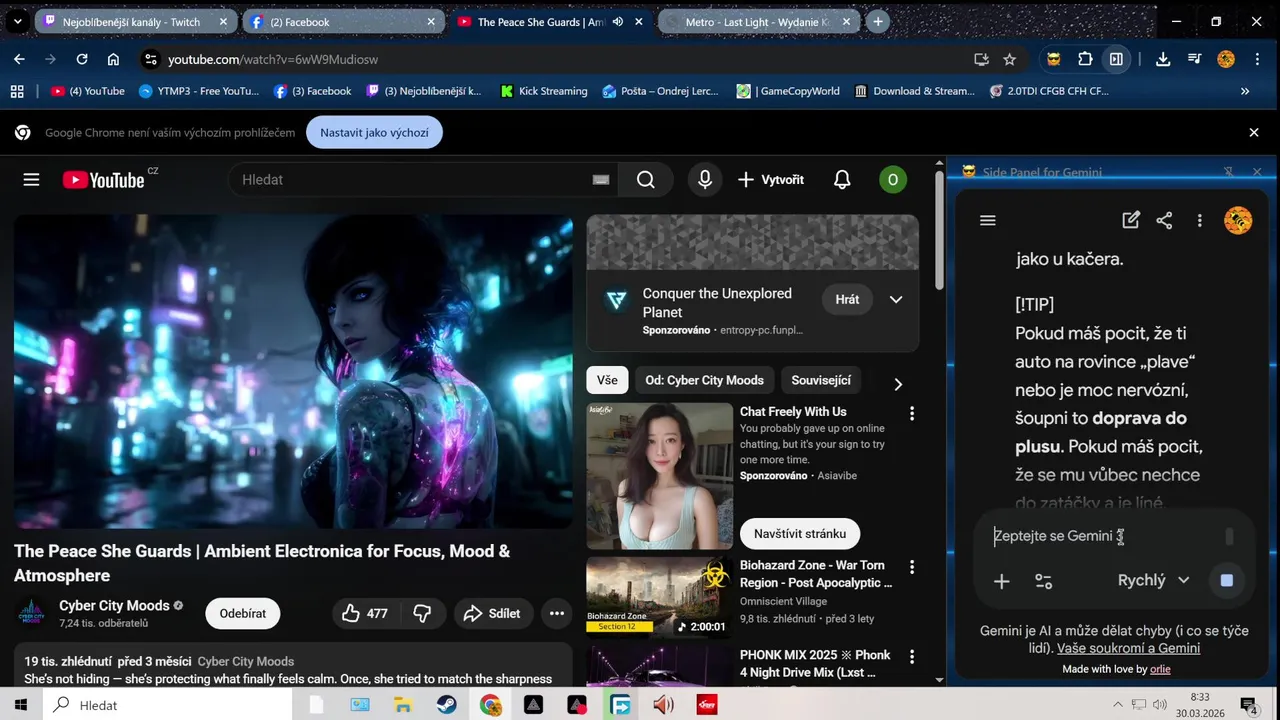Share the Gemini conversation
The height and width of the screenshot is (720, 1280).
1164,221
